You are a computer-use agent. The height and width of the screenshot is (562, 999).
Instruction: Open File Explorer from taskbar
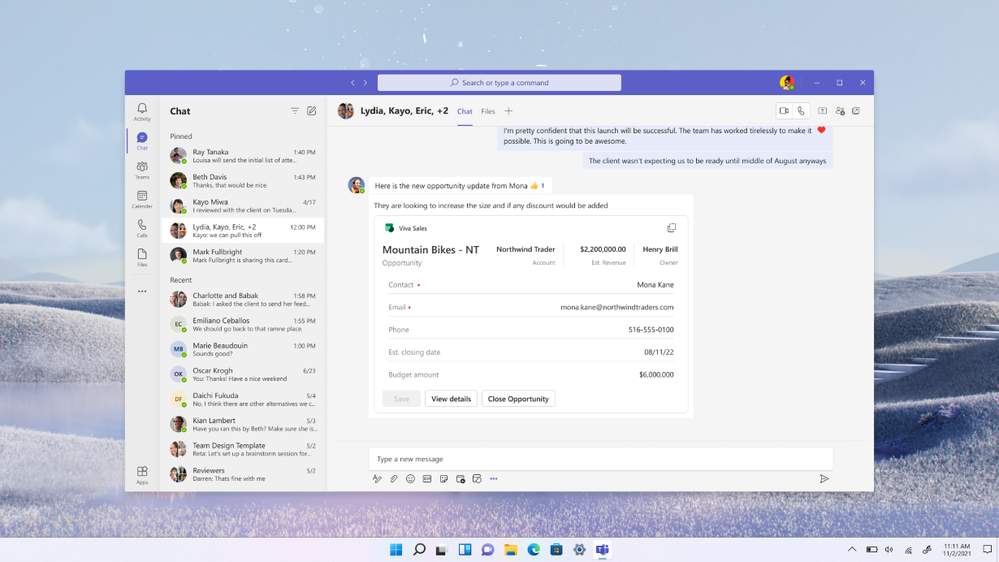(x=510, y=549)
